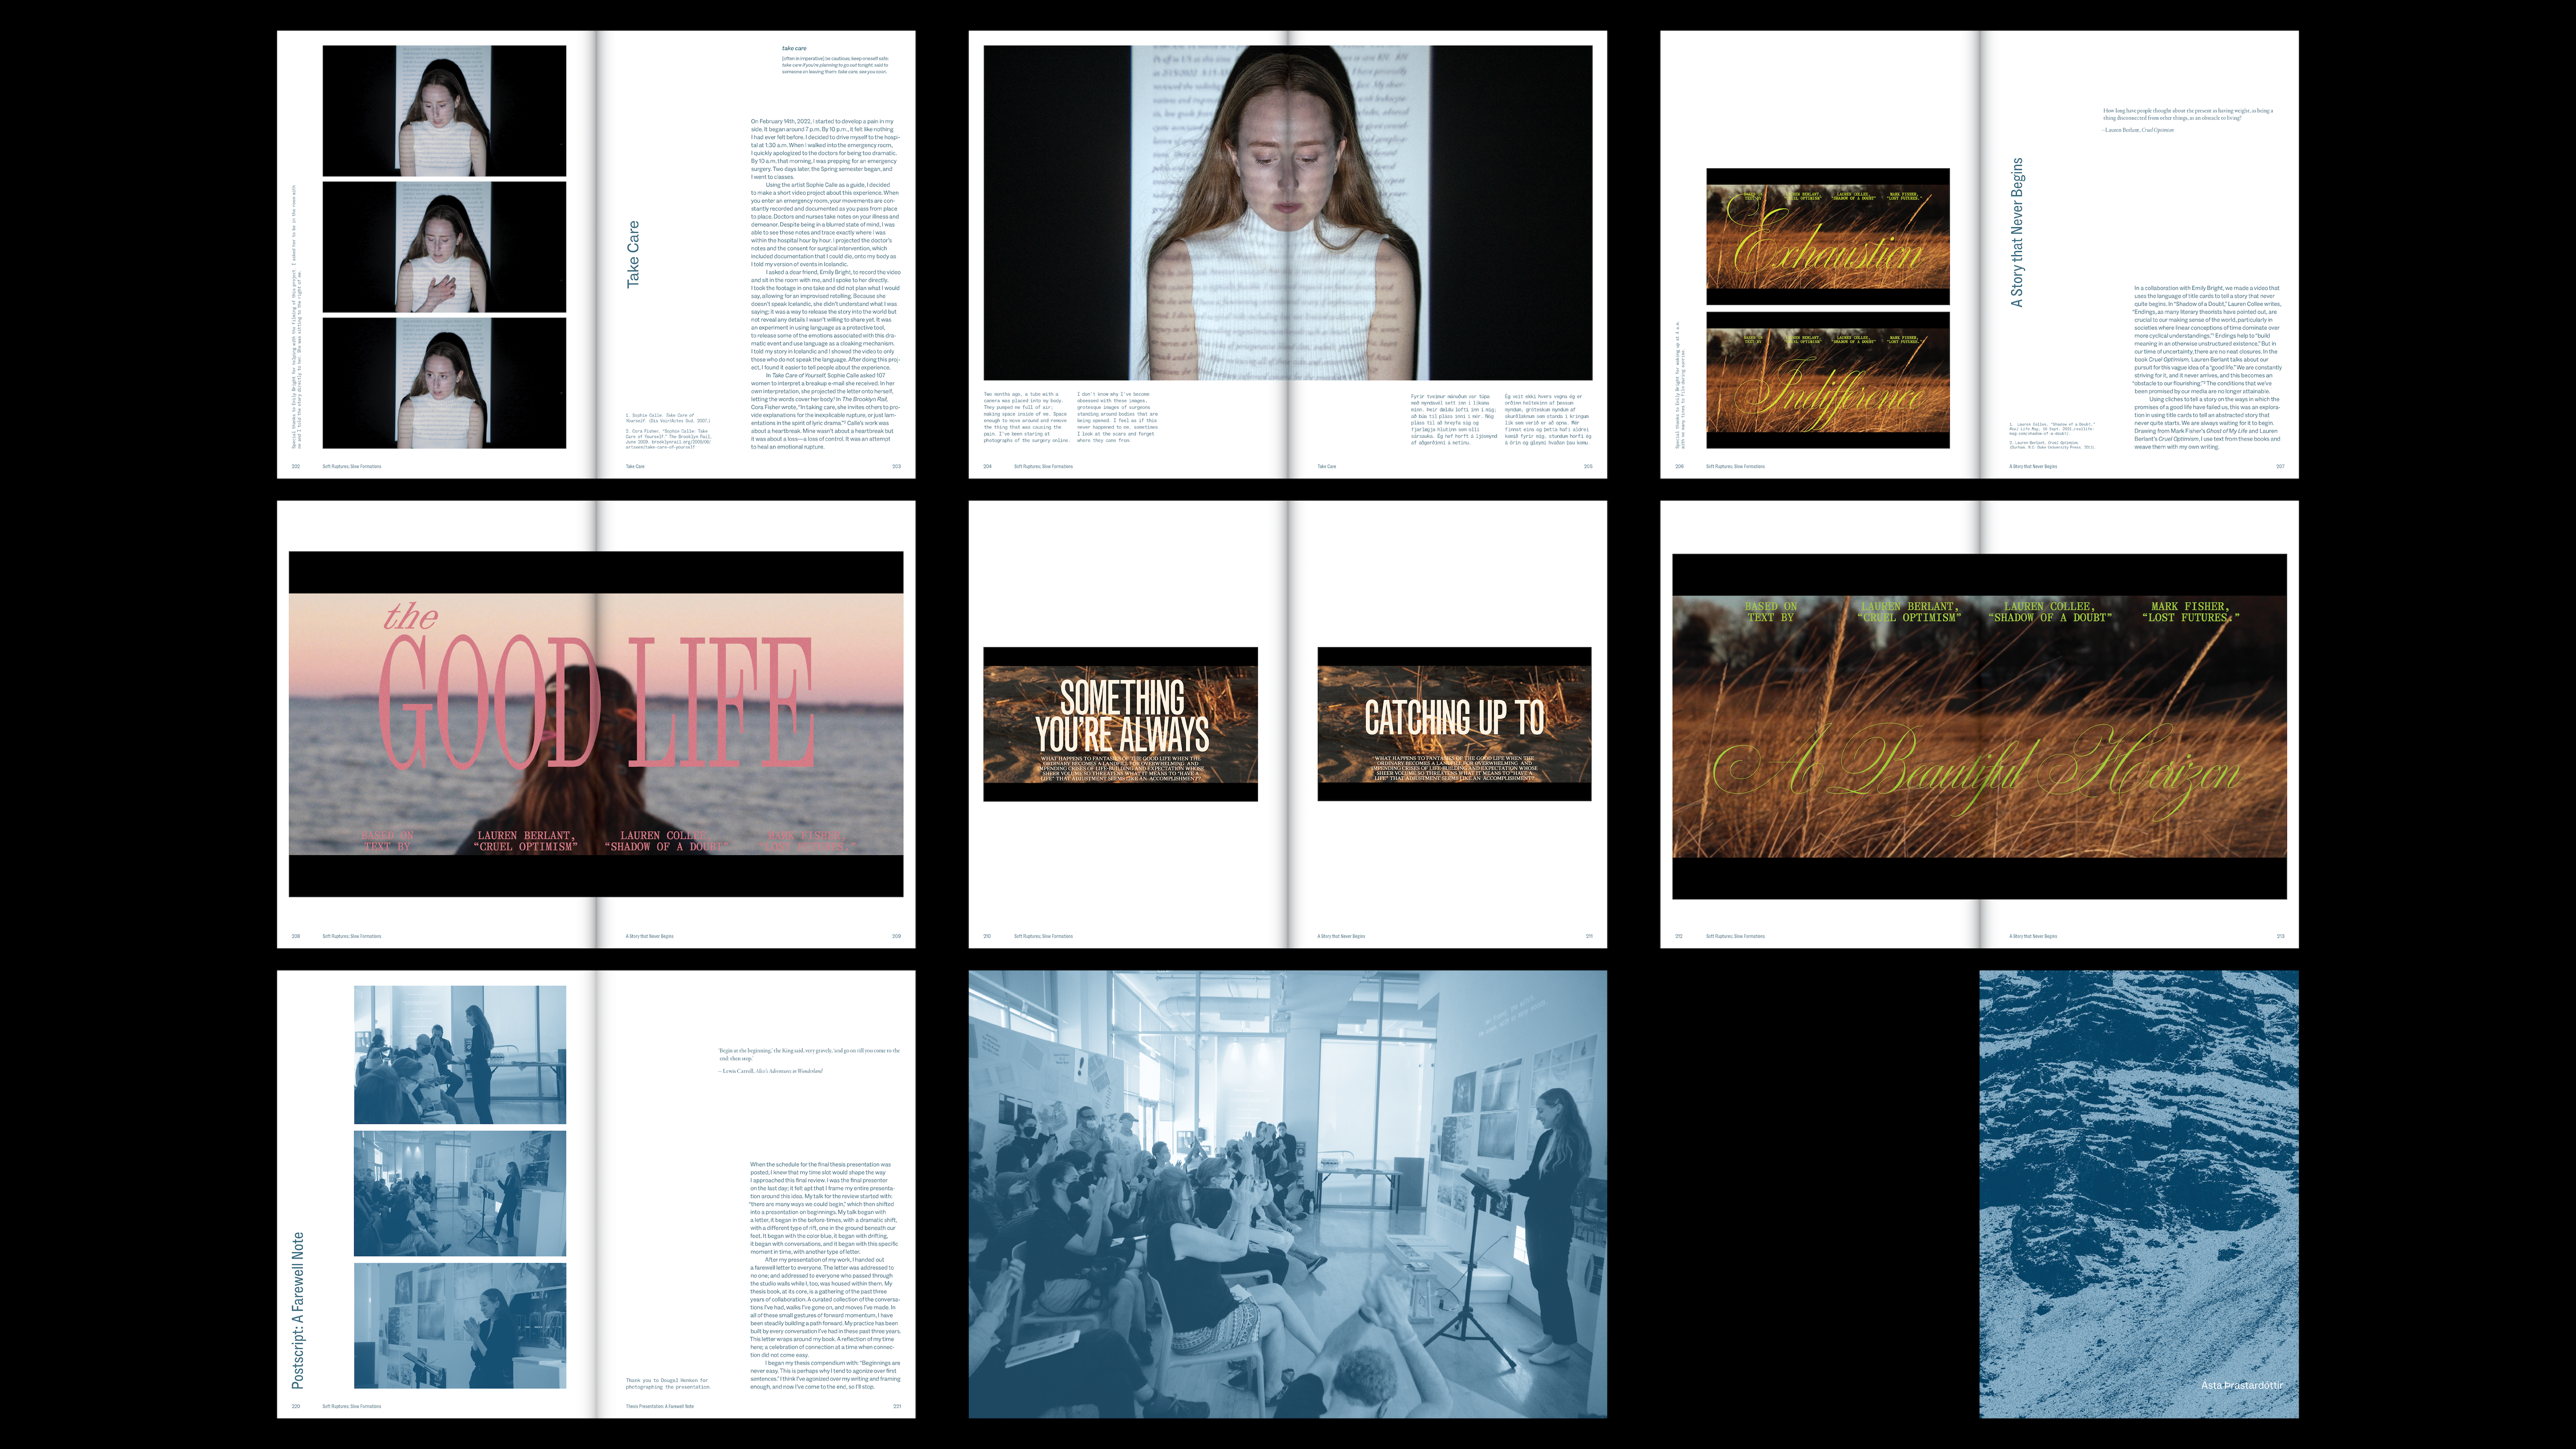
Task: Click green script text 'A Beautiful Horizon'
Action: 1978,771
